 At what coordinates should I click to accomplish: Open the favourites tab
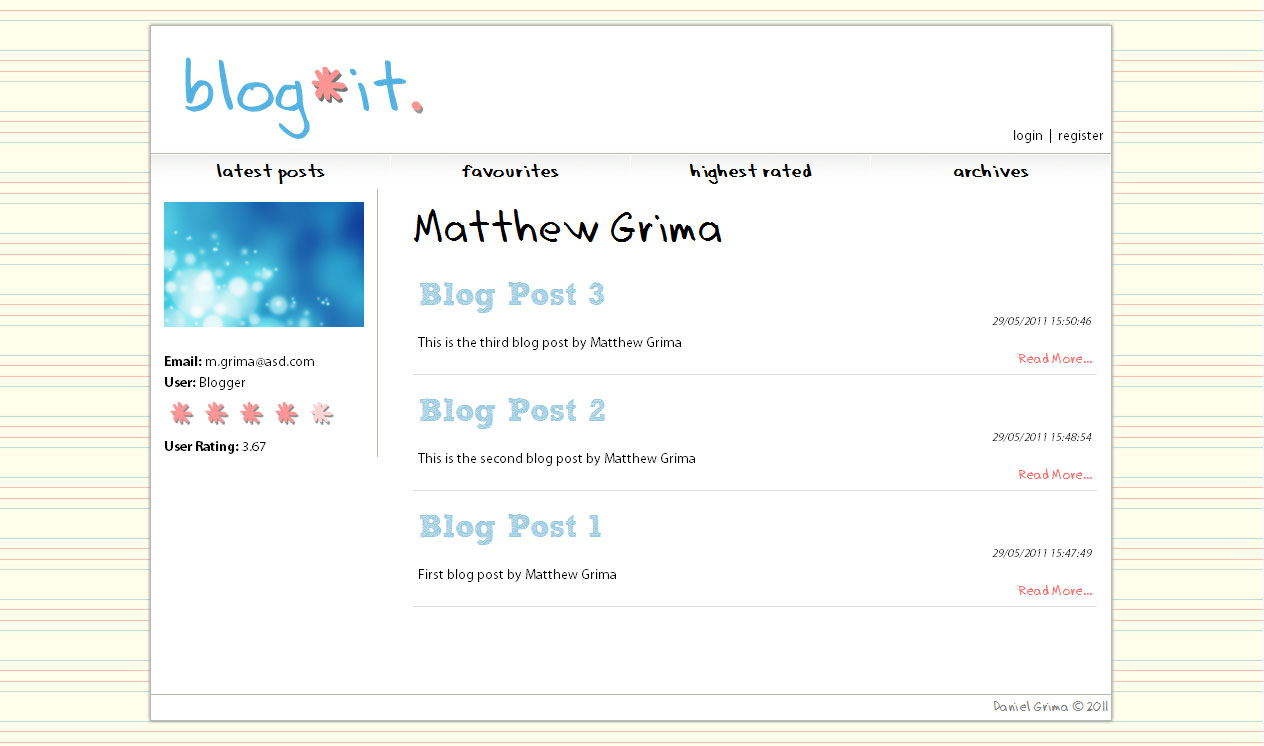[510, 171]
